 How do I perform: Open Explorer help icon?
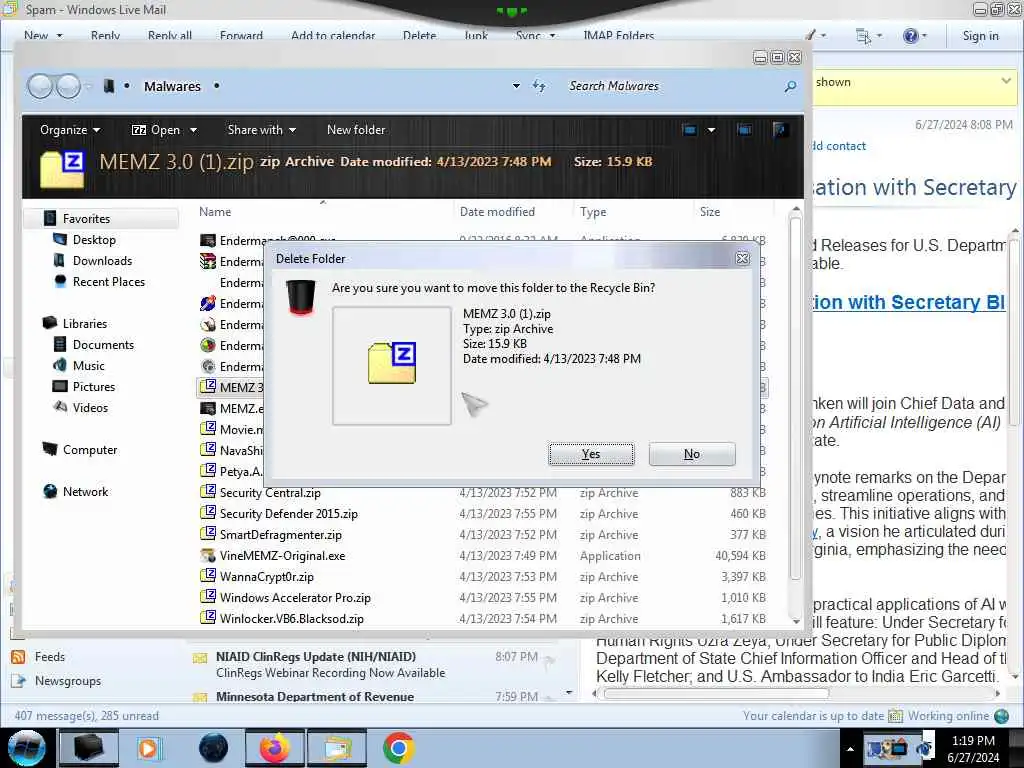[x=780, y=130]
